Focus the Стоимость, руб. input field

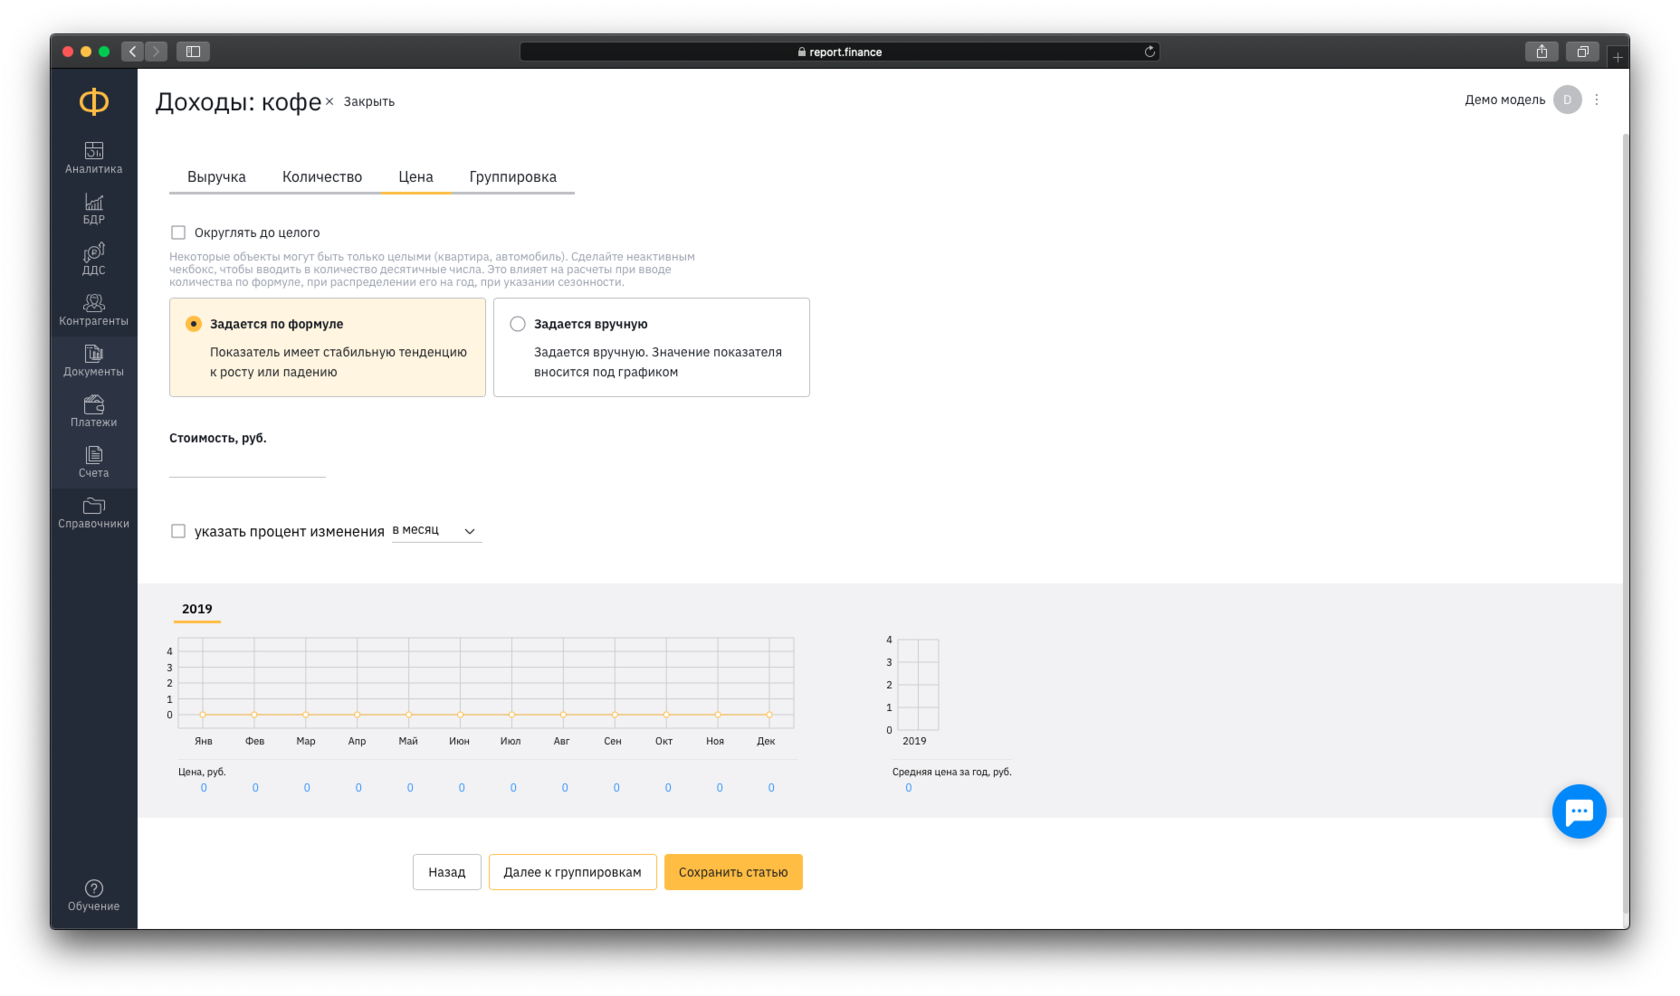[x=247, y=464]
